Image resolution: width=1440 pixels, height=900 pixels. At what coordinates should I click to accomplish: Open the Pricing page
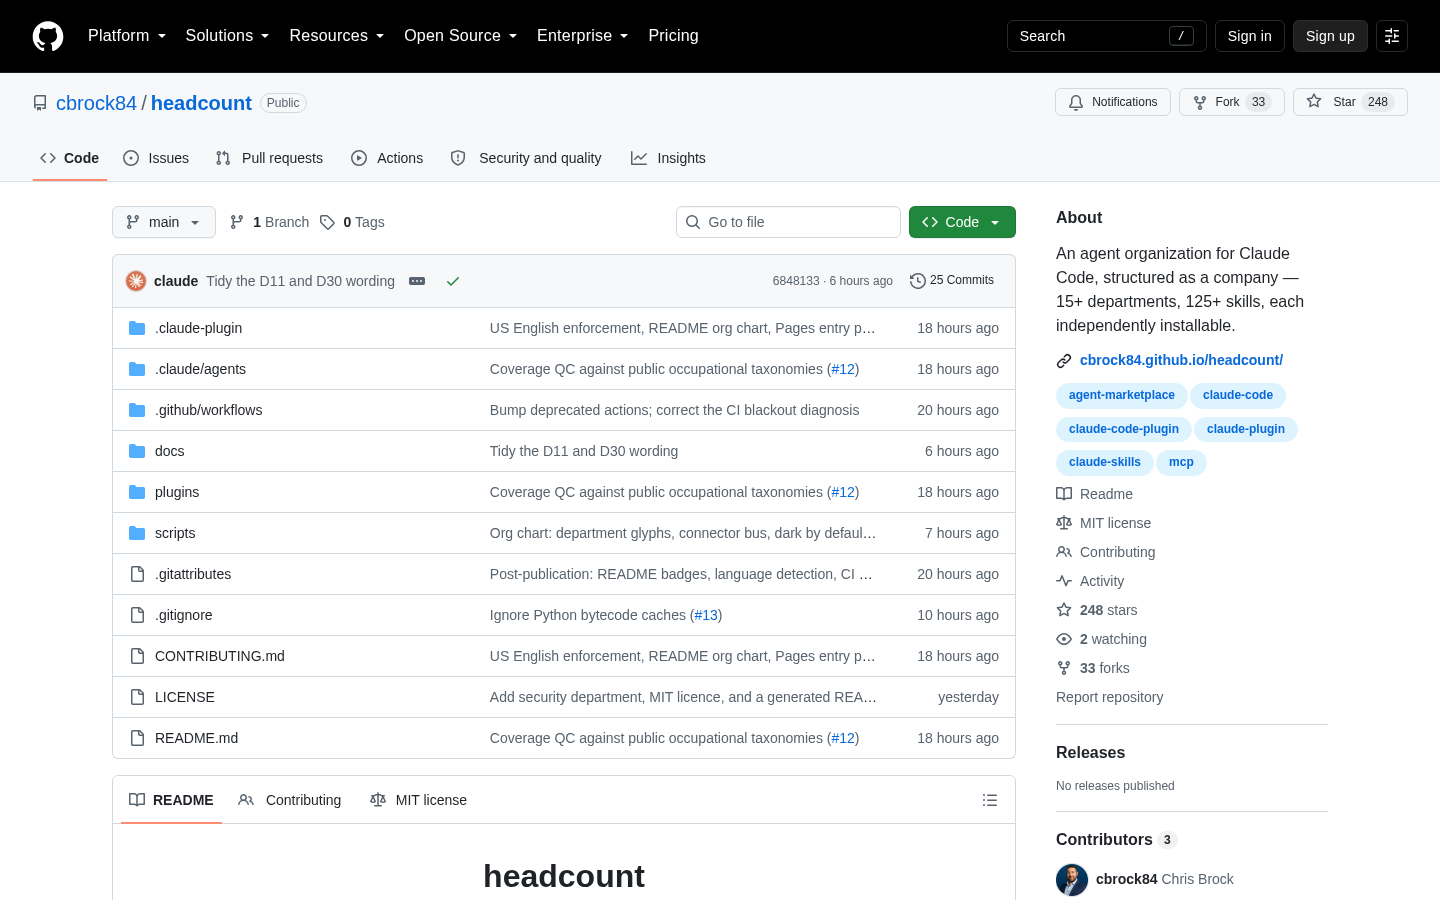(x=673, y=36)
